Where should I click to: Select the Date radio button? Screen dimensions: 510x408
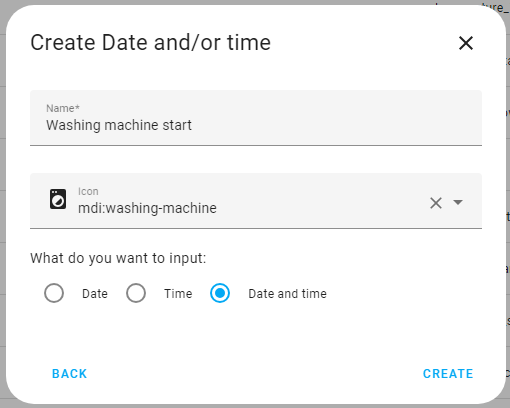click(54, 293)
